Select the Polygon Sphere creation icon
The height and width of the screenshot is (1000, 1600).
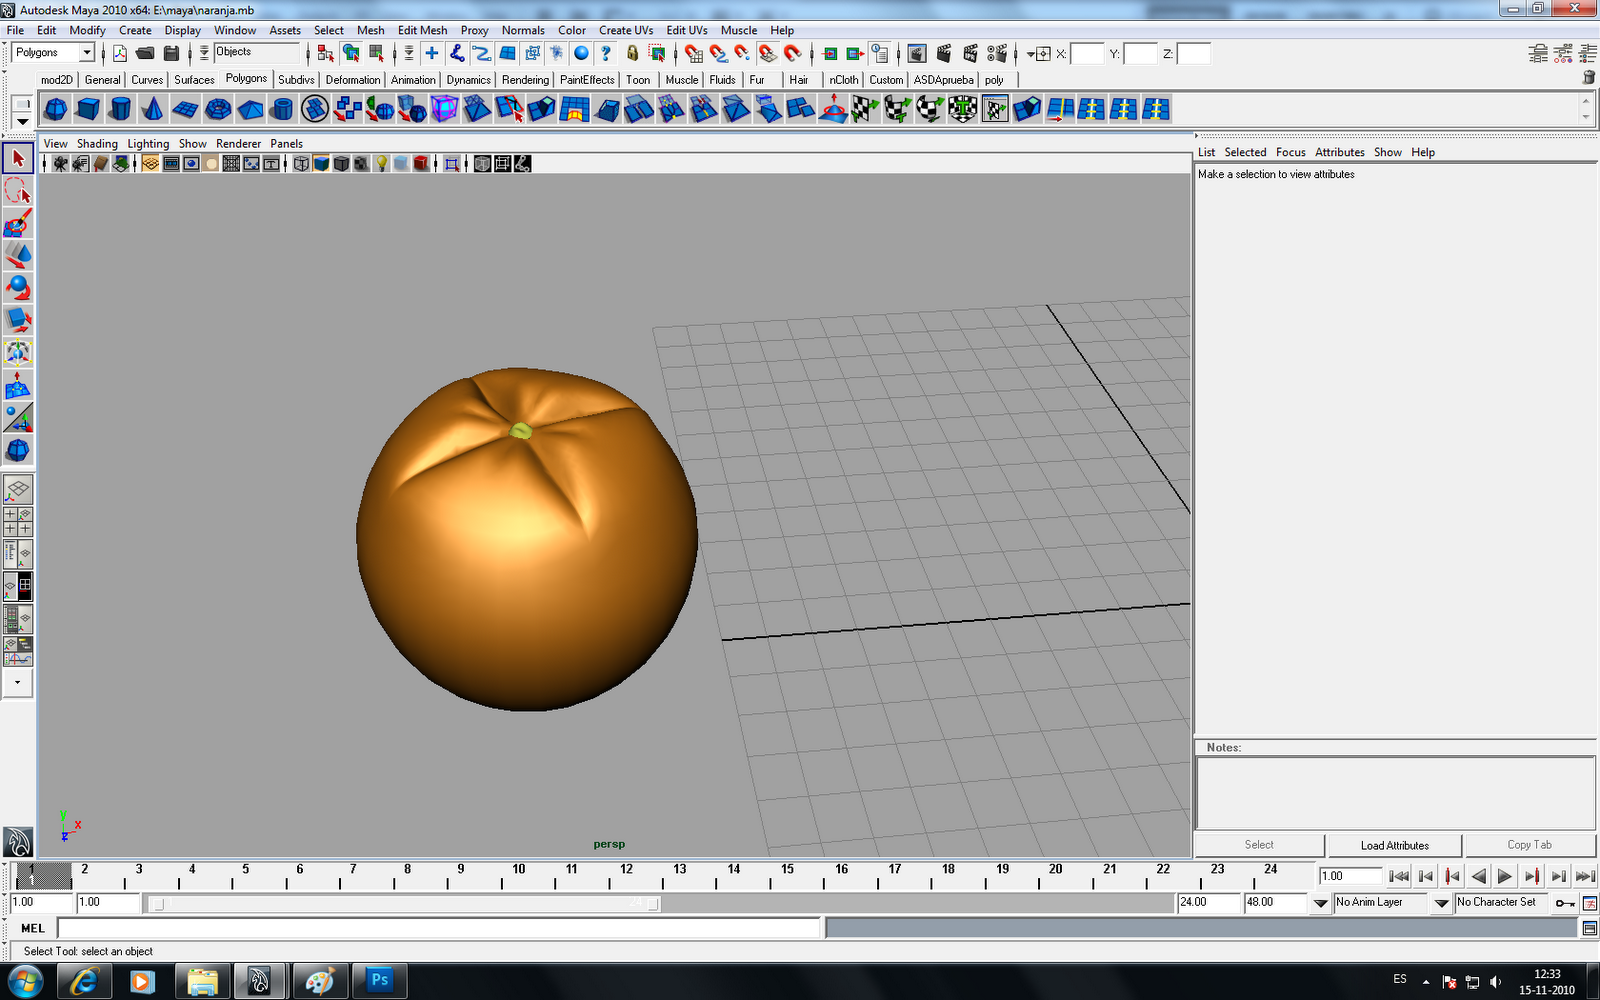(x=55, y=110)
